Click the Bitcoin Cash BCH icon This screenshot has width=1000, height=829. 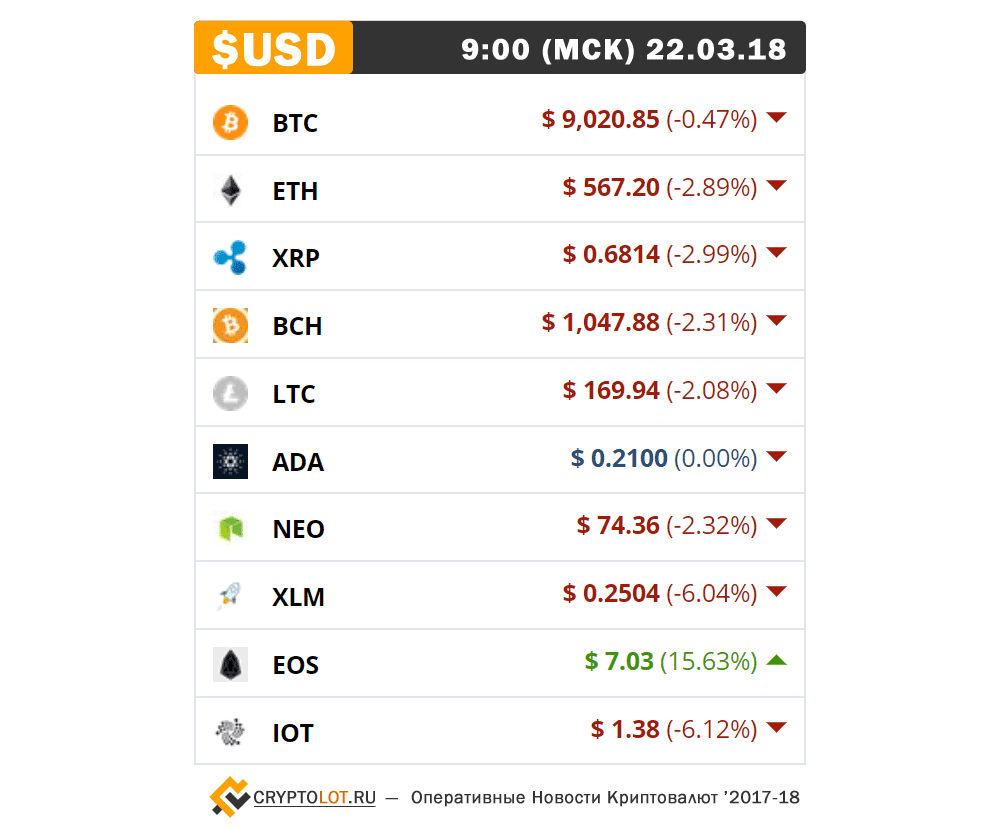click(x=230, y=326)
